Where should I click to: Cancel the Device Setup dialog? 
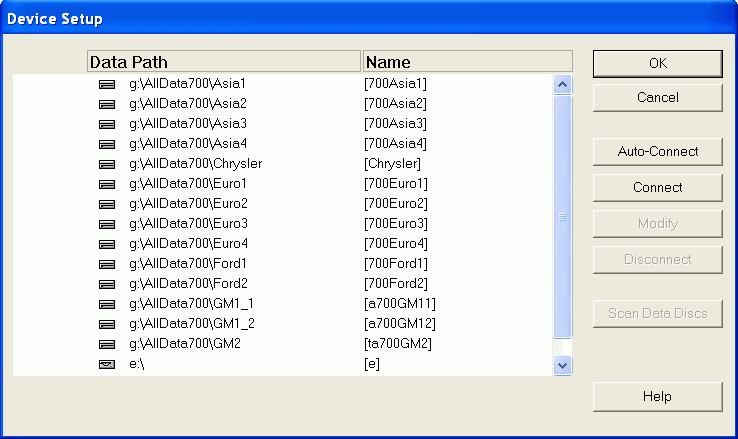coord(658,97)
